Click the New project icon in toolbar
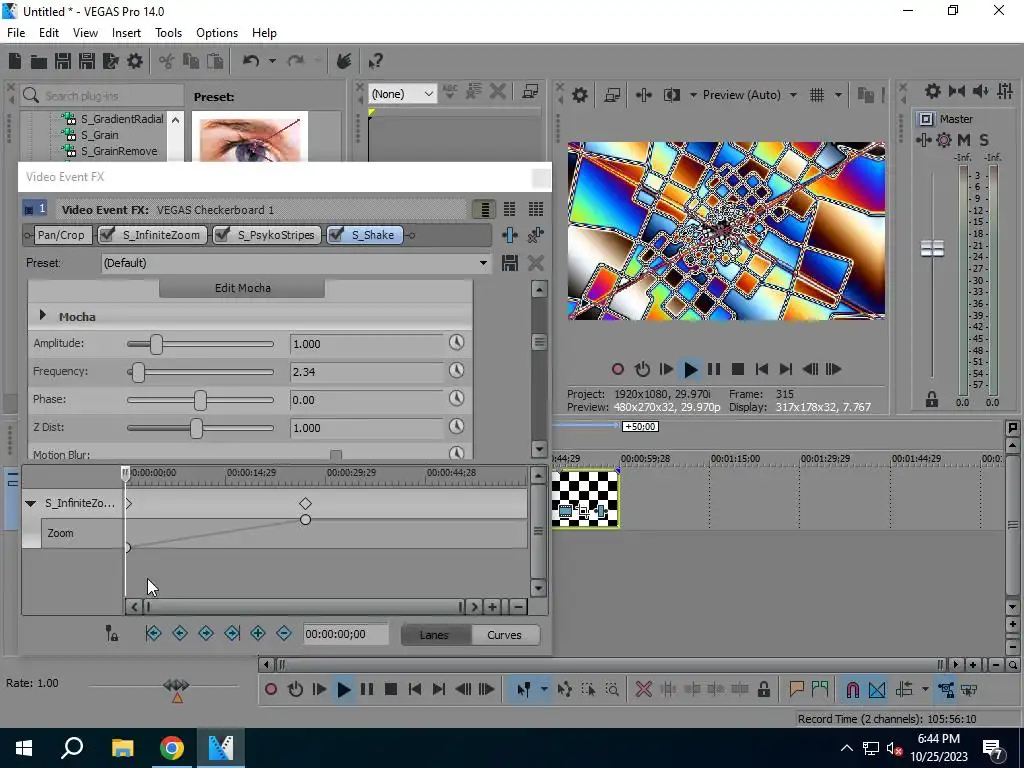This screenshot has height=768, width=1024. click(x=15, y=61)
